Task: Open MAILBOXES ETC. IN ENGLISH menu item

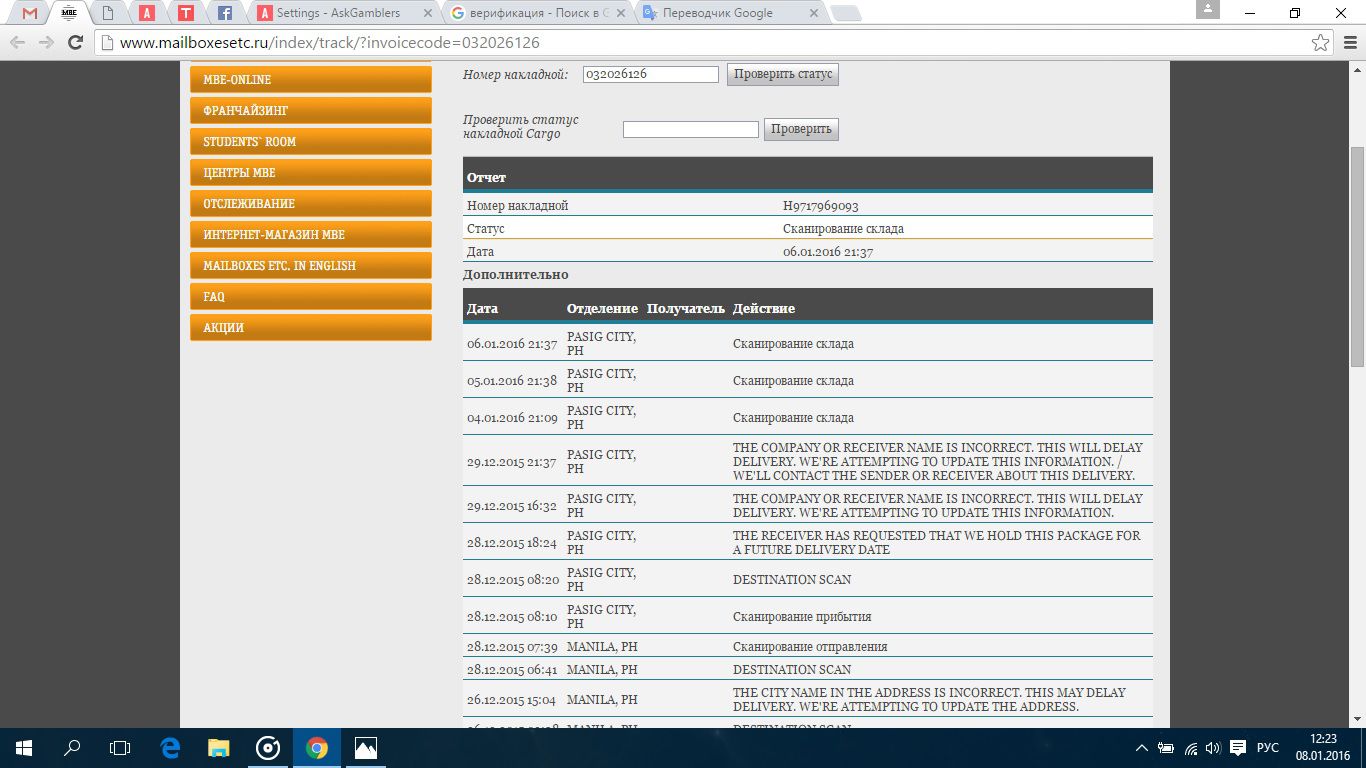Action: pos(311,266)
